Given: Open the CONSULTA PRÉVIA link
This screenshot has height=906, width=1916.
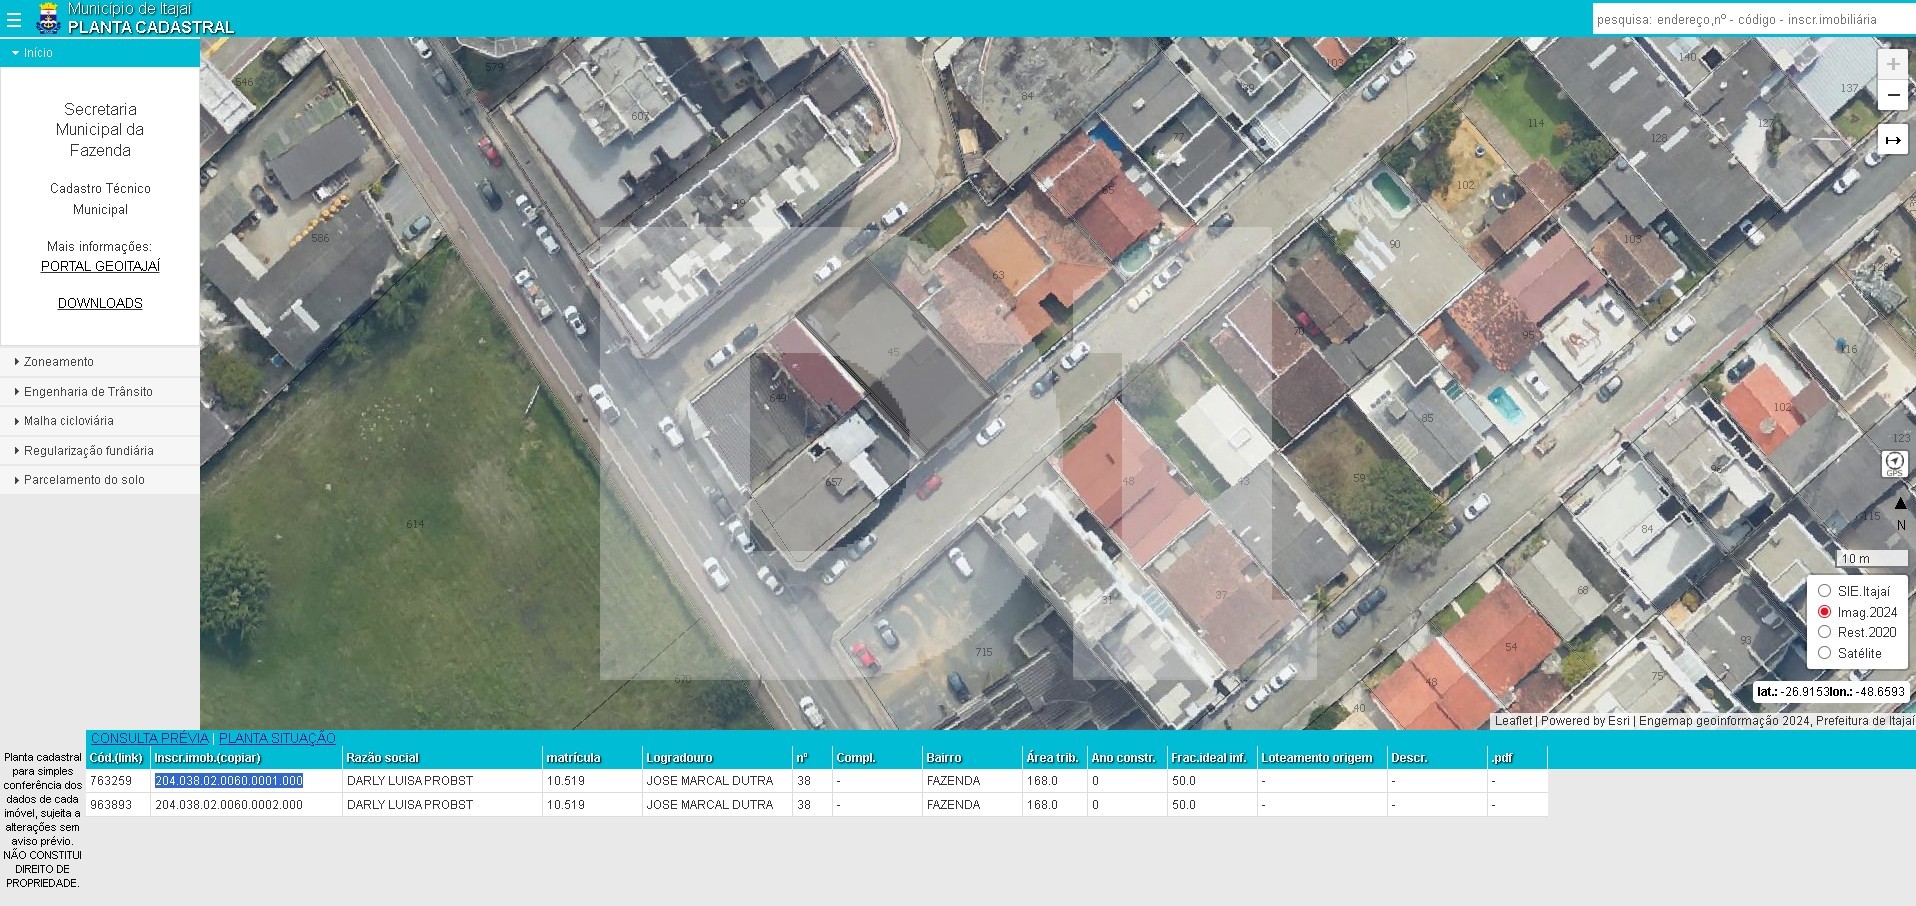Looking at the screenshot, I should pos(150,738).
